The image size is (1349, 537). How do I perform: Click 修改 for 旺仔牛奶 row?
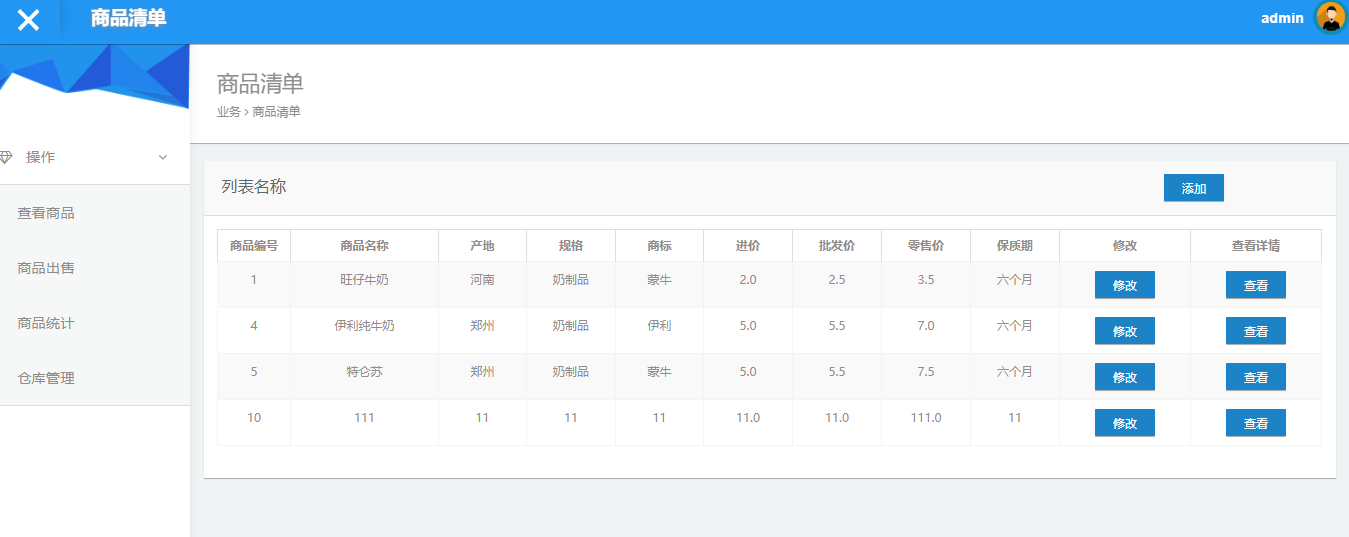point(1125,285)
